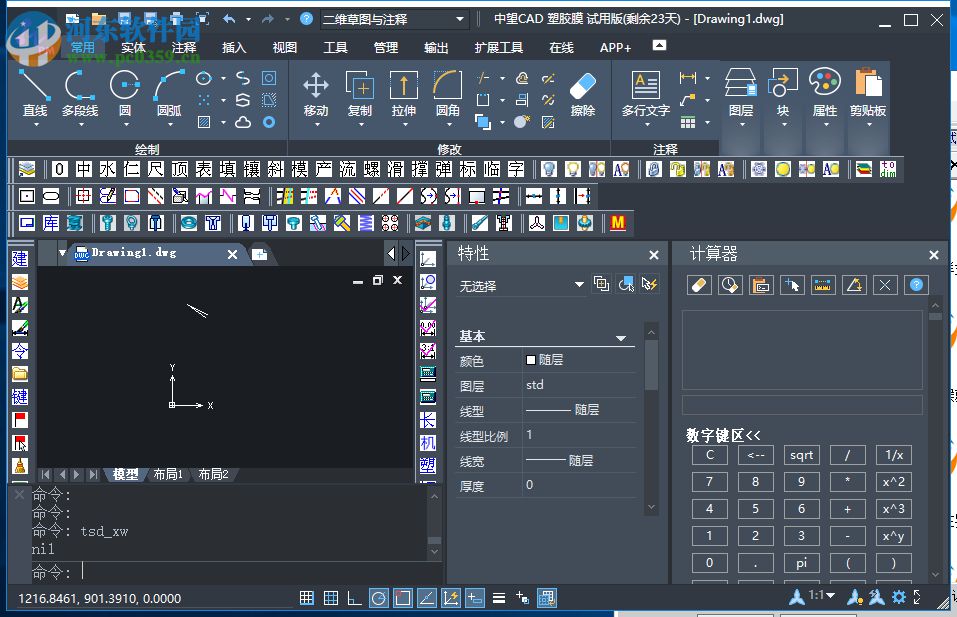The image size is (957, 617).
Task: Select the Stretch (拉伸) tool
Action: coord(403,90)
